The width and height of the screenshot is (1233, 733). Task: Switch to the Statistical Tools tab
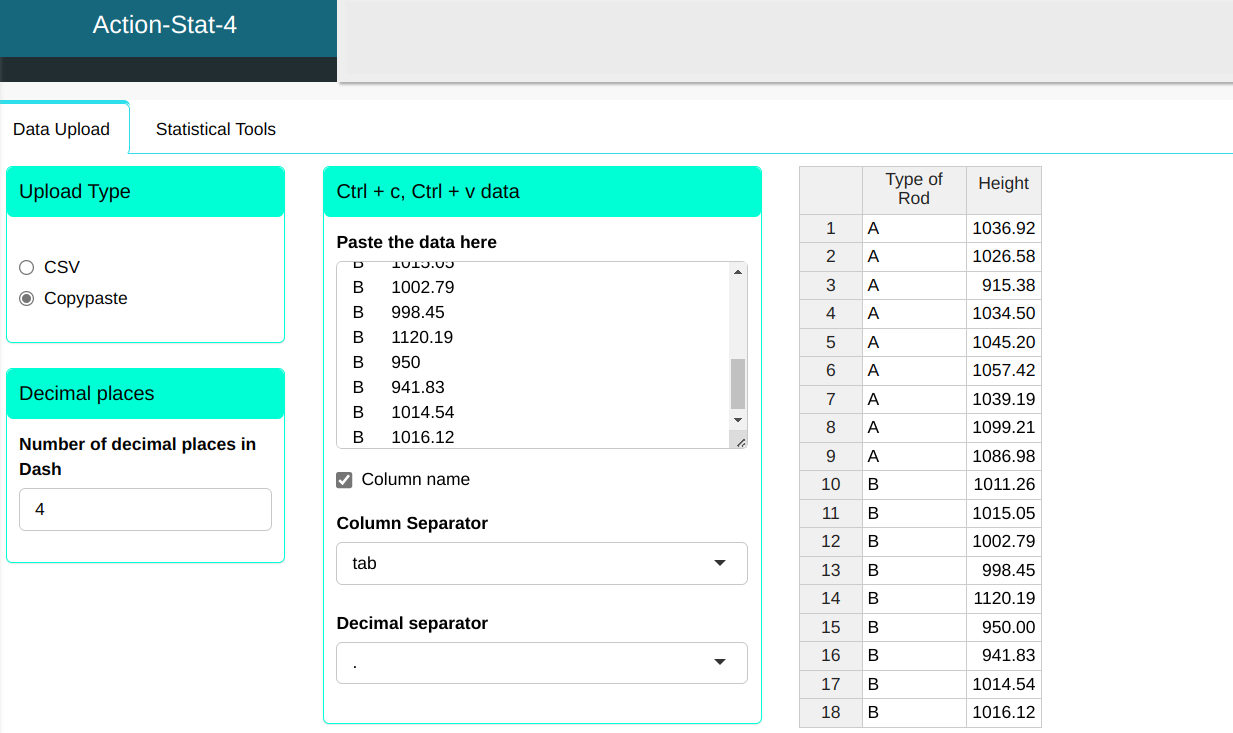click(x=215, y=129)
